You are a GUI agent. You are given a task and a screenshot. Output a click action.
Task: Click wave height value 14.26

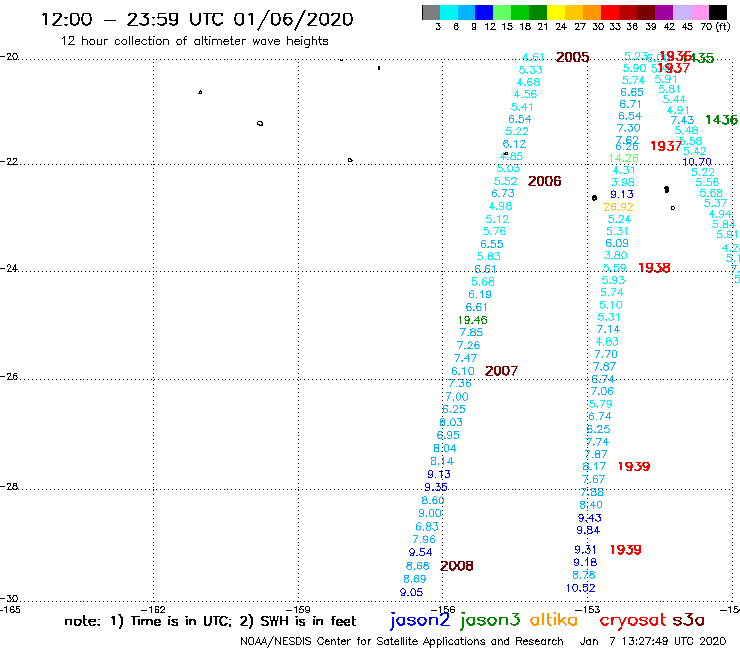click(x=623, y=158)
